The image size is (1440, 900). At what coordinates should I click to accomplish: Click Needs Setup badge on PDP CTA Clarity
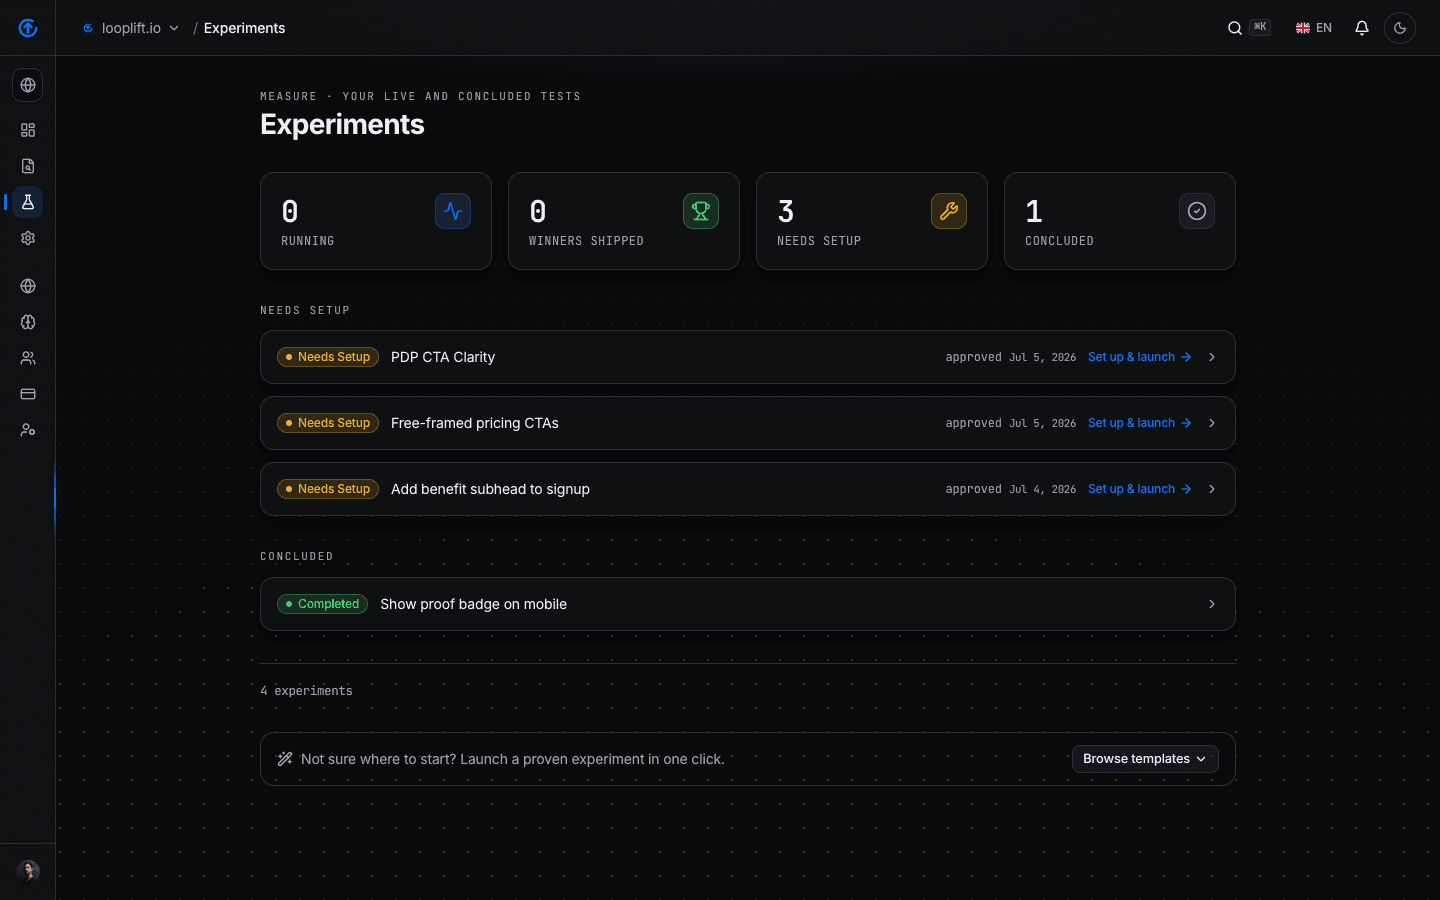328,357
